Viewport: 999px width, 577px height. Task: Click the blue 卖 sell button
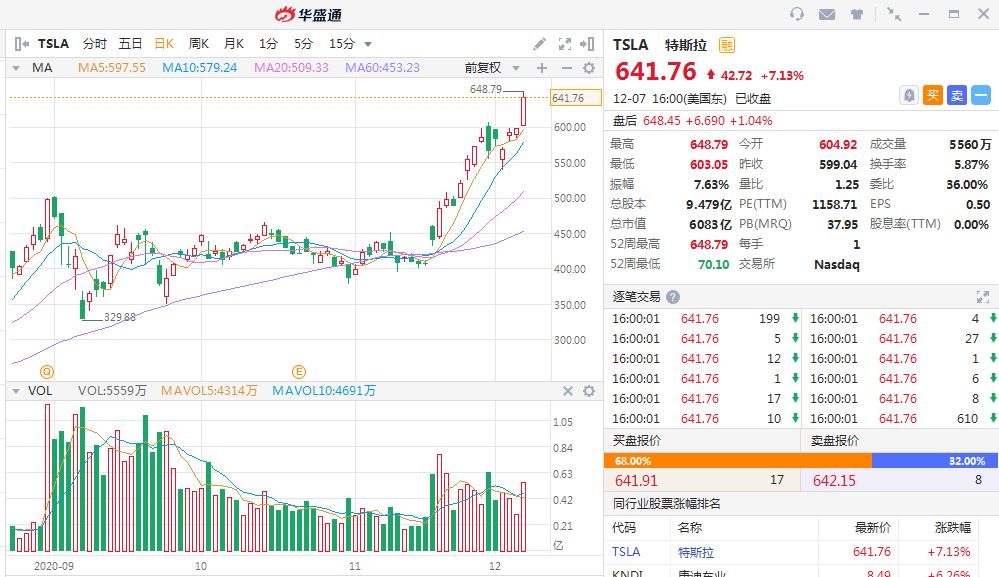957,95
